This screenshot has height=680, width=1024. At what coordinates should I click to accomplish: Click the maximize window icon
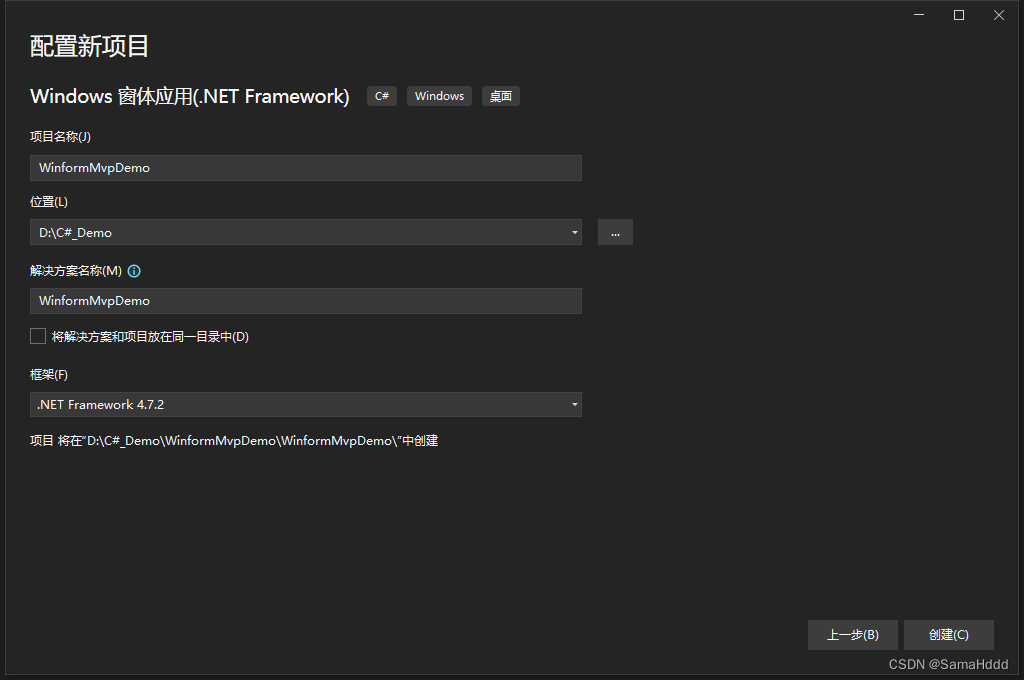tap(958, 15)
